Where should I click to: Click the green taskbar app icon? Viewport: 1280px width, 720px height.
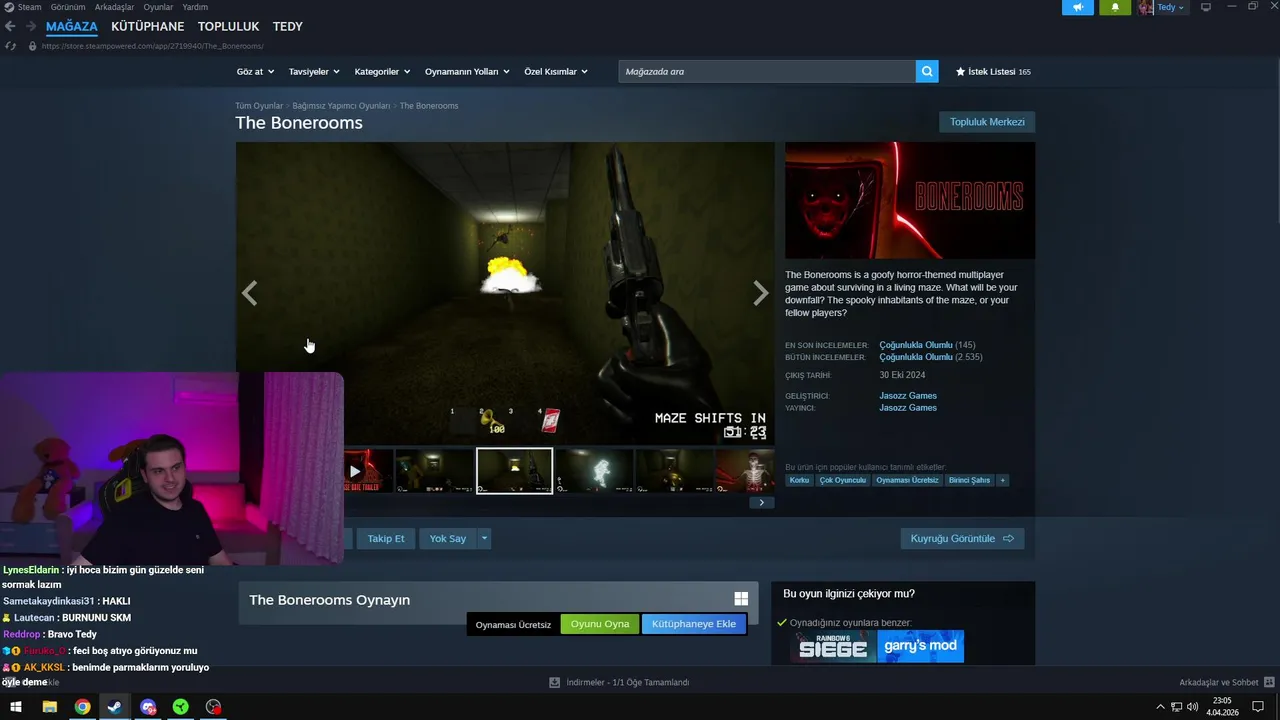180,707
